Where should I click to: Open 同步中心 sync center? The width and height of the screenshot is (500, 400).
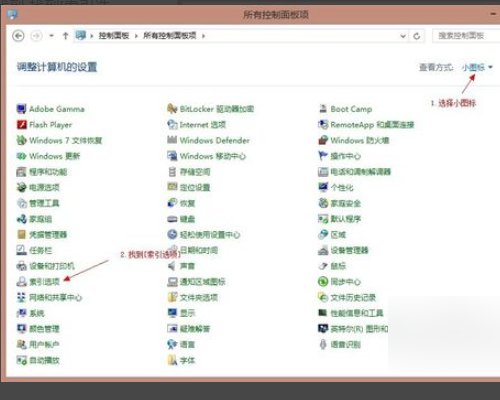pos(340,281)
